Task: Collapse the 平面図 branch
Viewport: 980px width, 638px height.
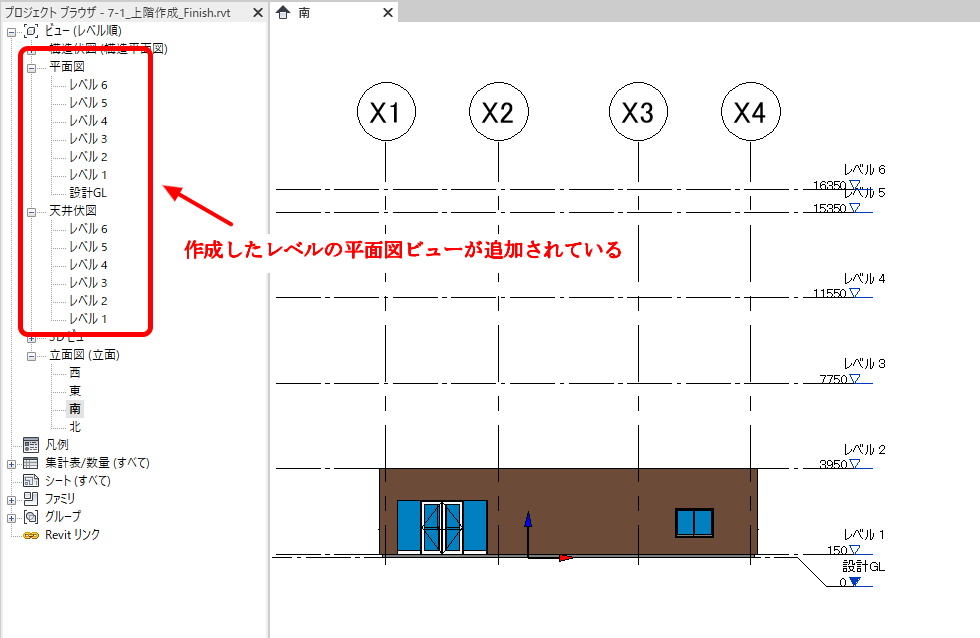Action: [31, 67]
